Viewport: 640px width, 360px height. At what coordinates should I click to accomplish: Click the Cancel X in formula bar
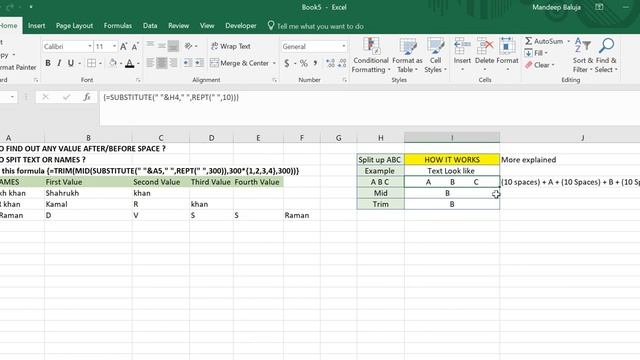(45, 97)
